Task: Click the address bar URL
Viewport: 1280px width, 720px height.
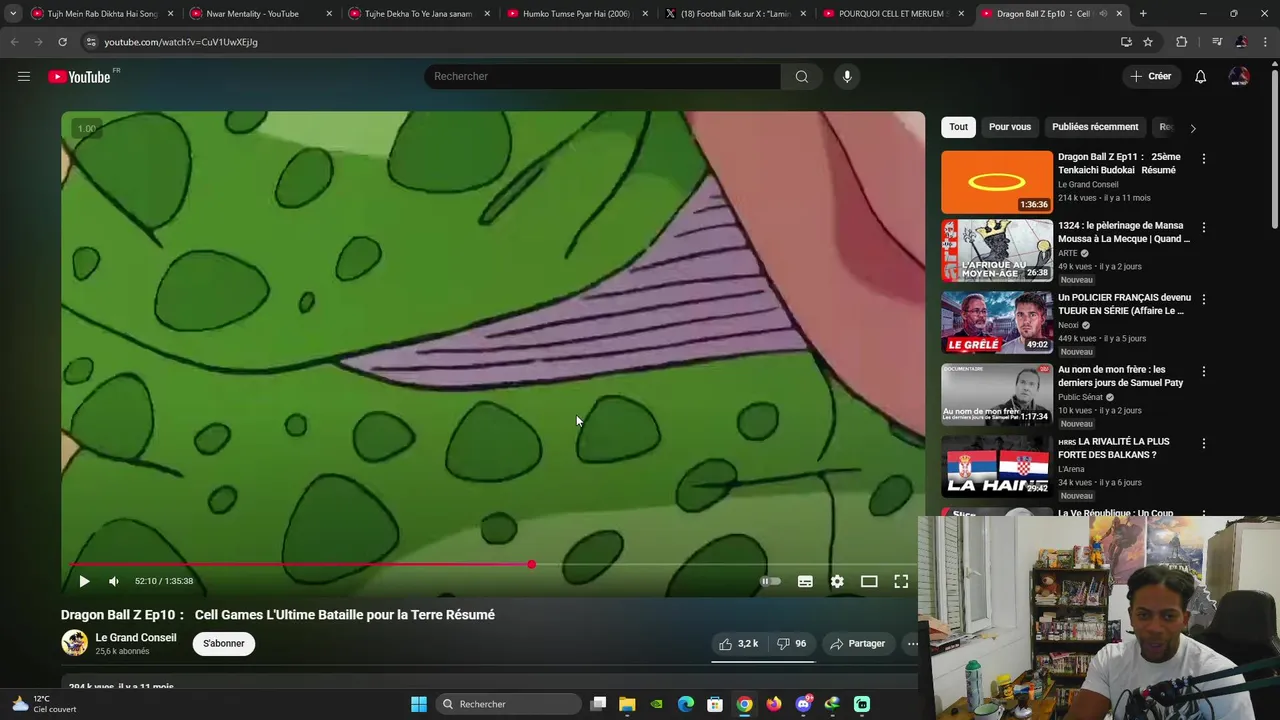Action: coord(181,42)
